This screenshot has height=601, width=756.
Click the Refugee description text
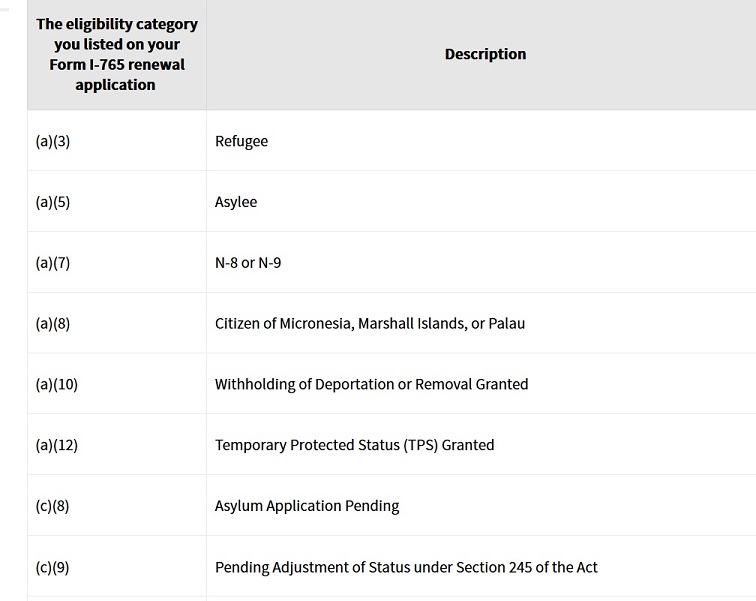(241, 141)
